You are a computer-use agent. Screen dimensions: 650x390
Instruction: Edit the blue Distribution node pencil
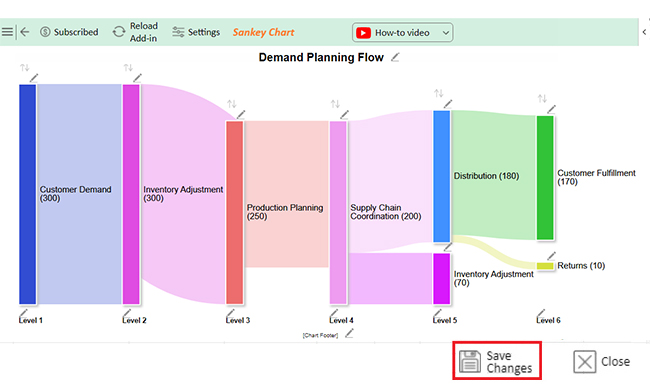448,104
